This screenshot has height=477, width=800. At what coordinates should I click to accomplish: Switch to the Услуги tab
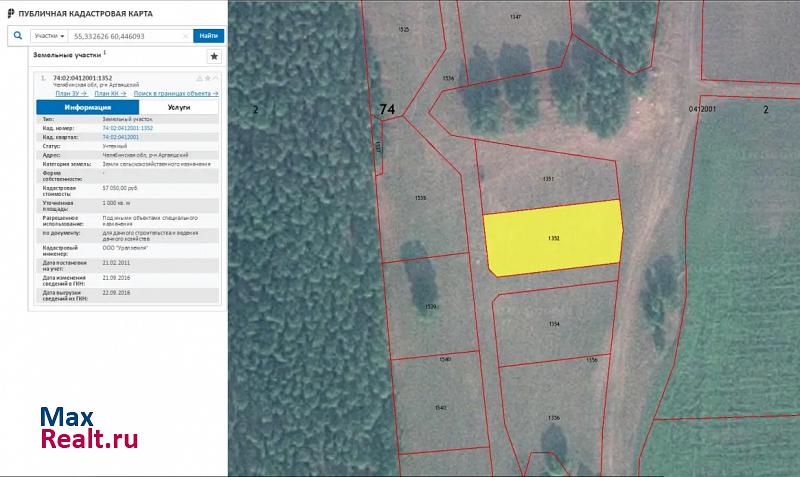[179, 106]
